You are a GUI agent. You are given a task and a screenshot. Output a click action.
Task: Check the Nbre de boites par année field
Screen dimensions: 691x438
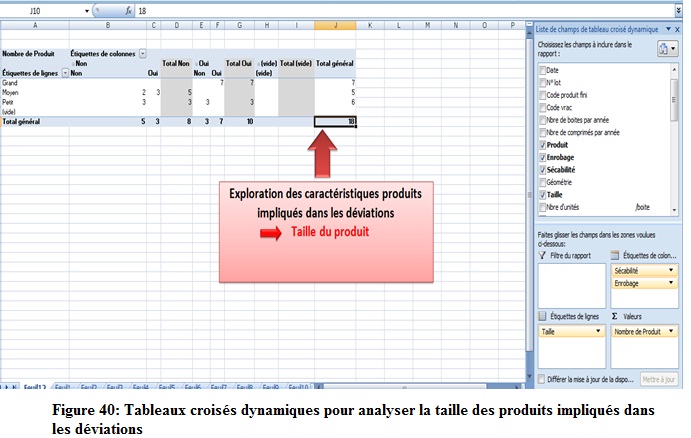(542, 120)
